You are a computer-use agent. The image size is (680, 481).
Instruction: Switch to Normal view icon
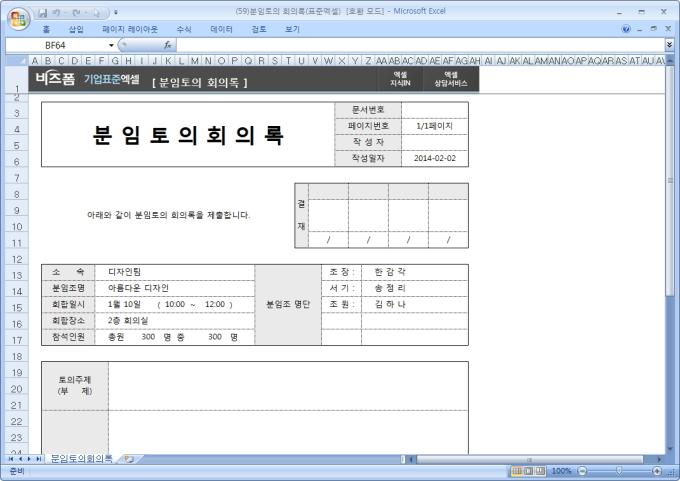point(517,471)
